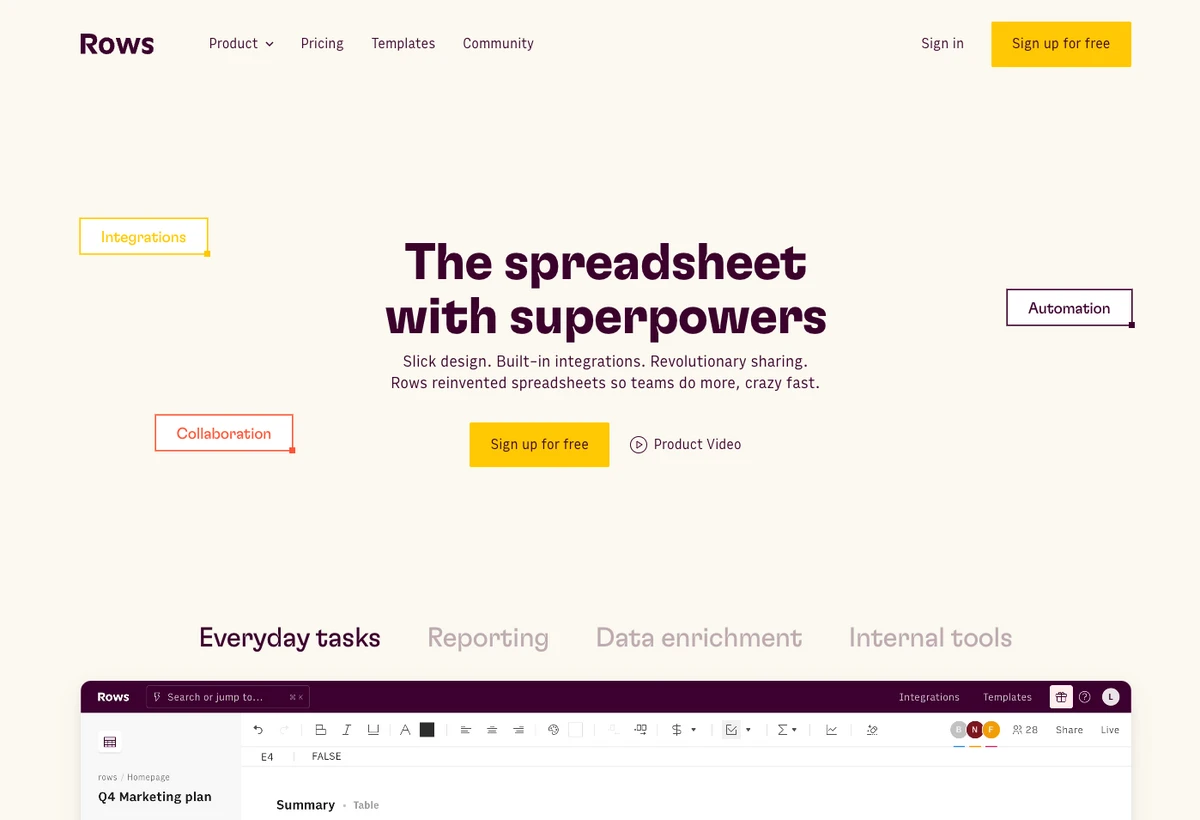The image size is (1200, 820).
Task: Open the checkbox cell type dropdown arrow
Action: point(748,730)
